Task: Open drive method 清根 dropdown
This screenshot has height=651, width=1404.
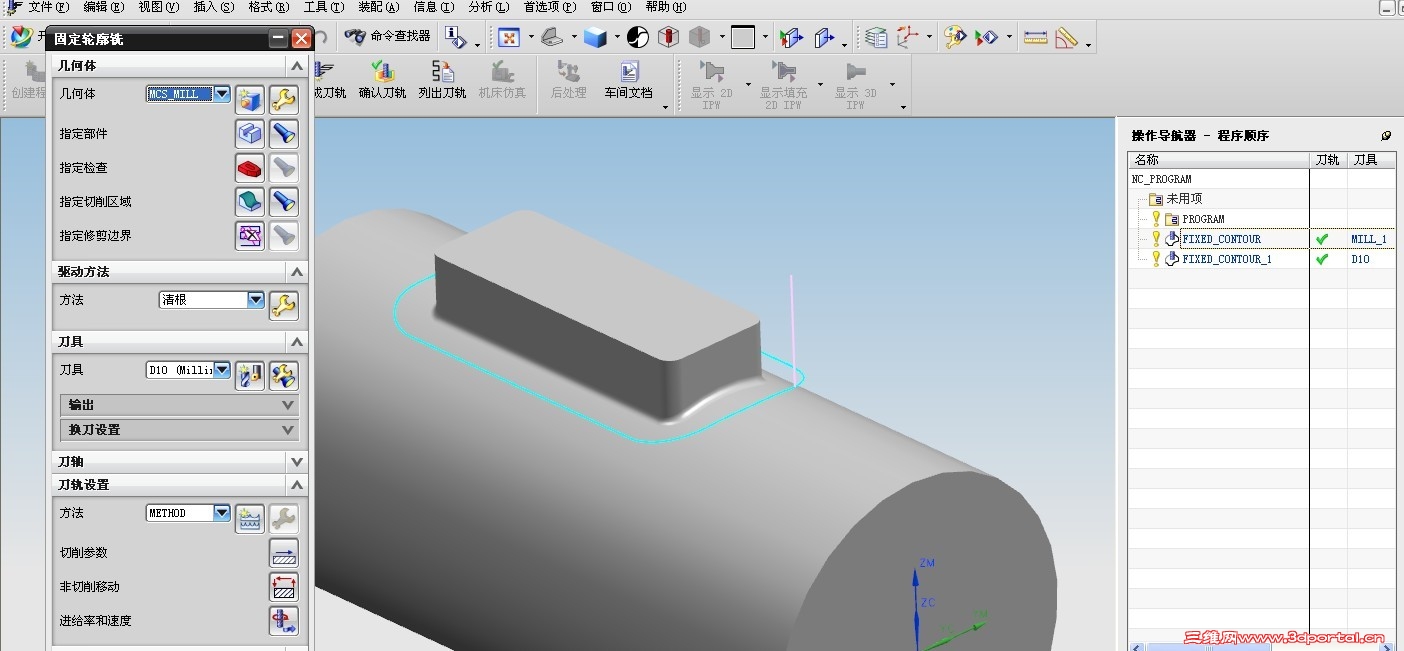Action: (x=256, y=299)
